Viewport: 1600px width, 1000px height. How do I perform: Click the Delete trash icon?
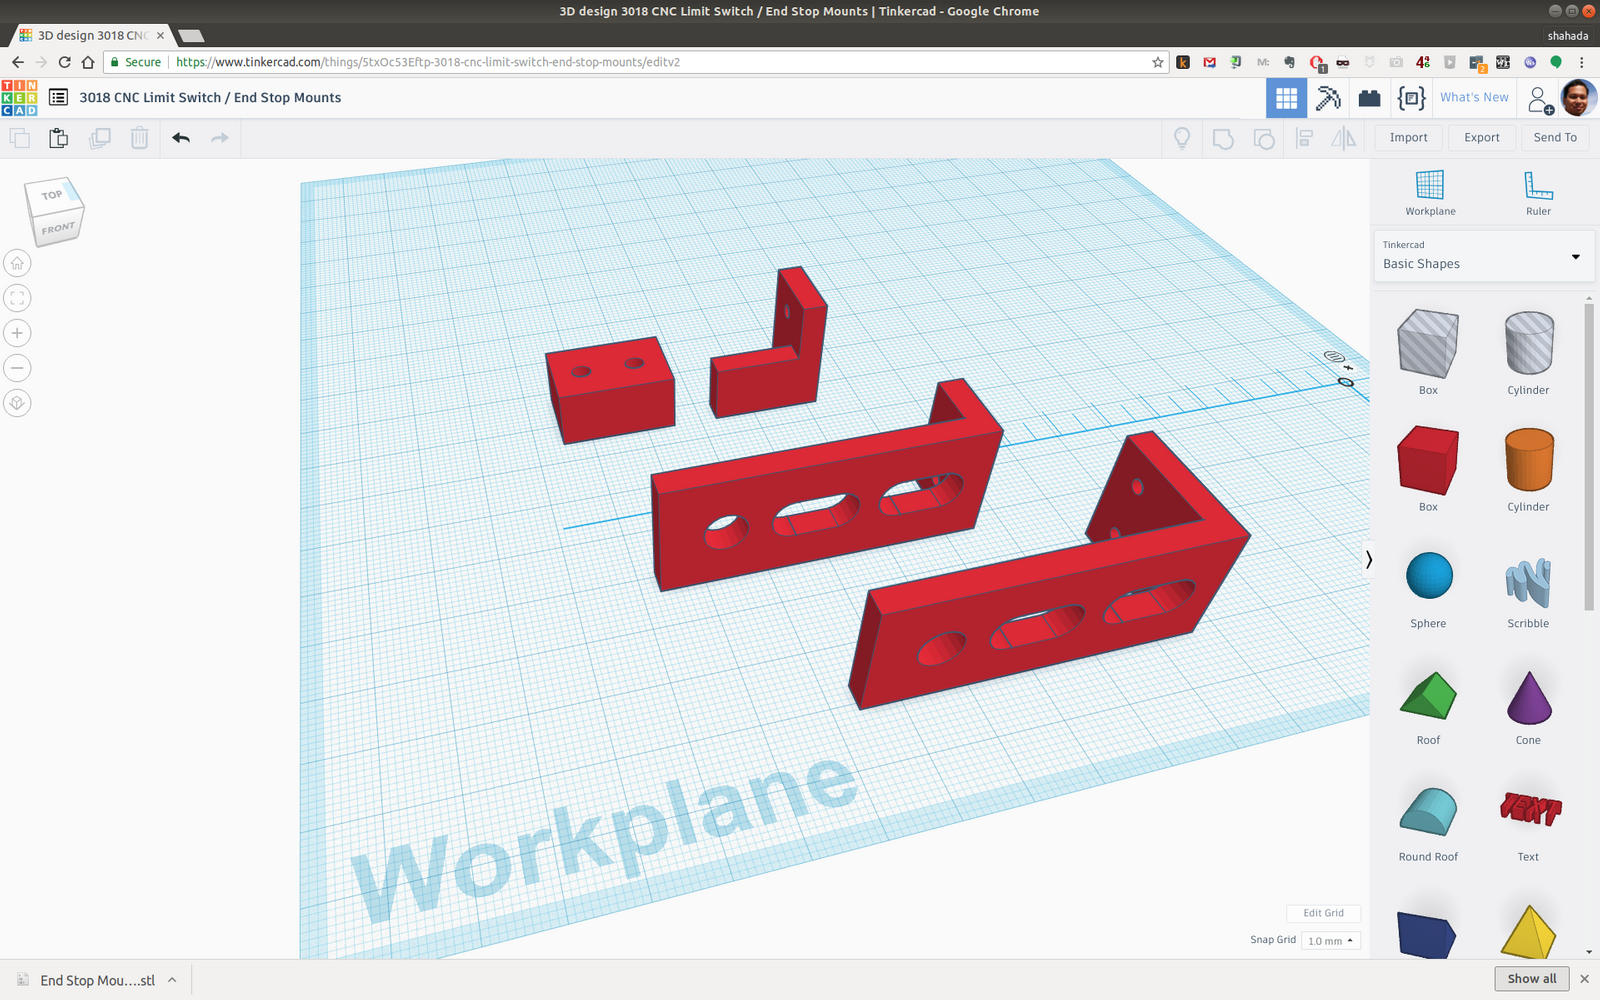click(139, 138)
